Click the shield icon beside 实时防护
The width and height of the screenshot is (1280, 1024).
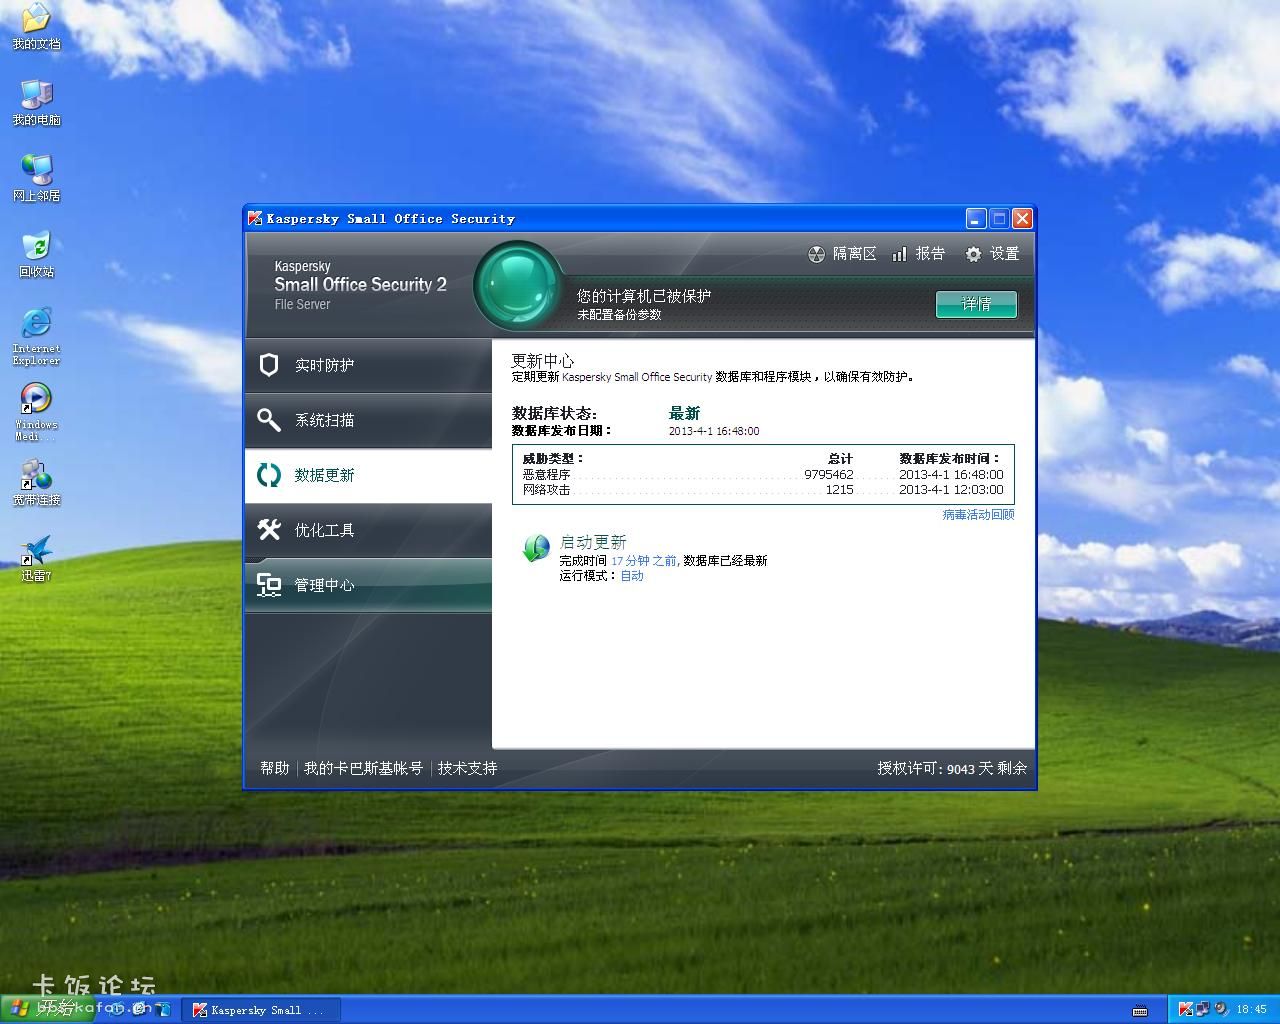268,365
